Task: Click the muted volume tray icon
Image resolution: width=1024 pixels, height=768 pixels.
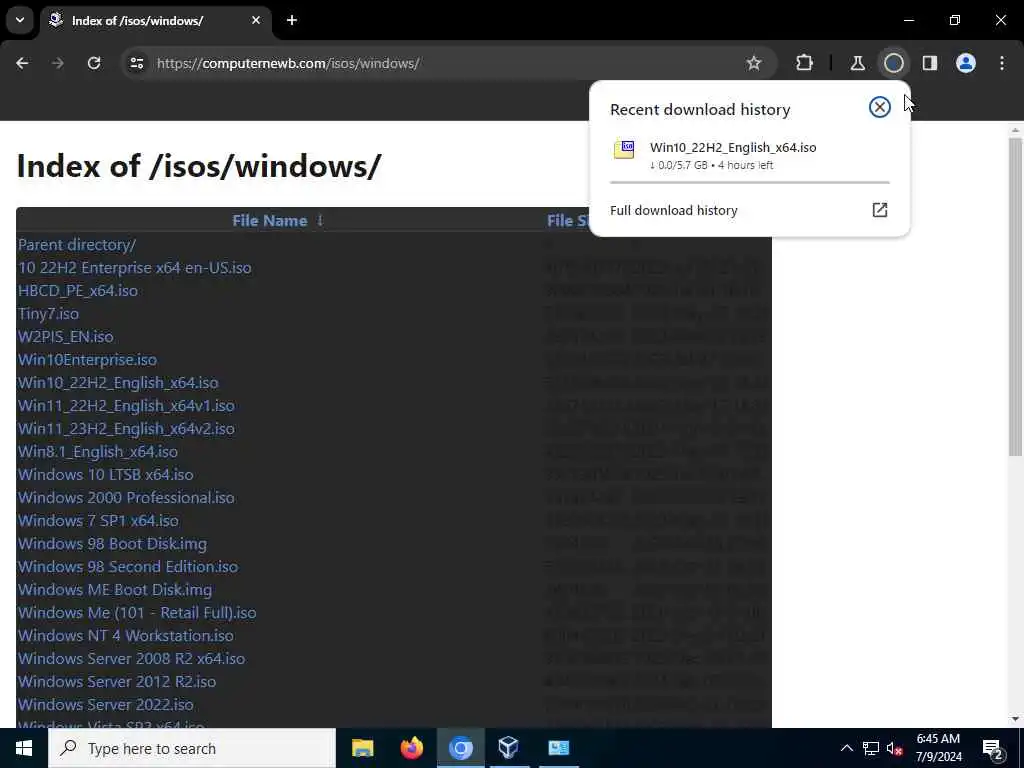Action: click(x=895, y=748)
